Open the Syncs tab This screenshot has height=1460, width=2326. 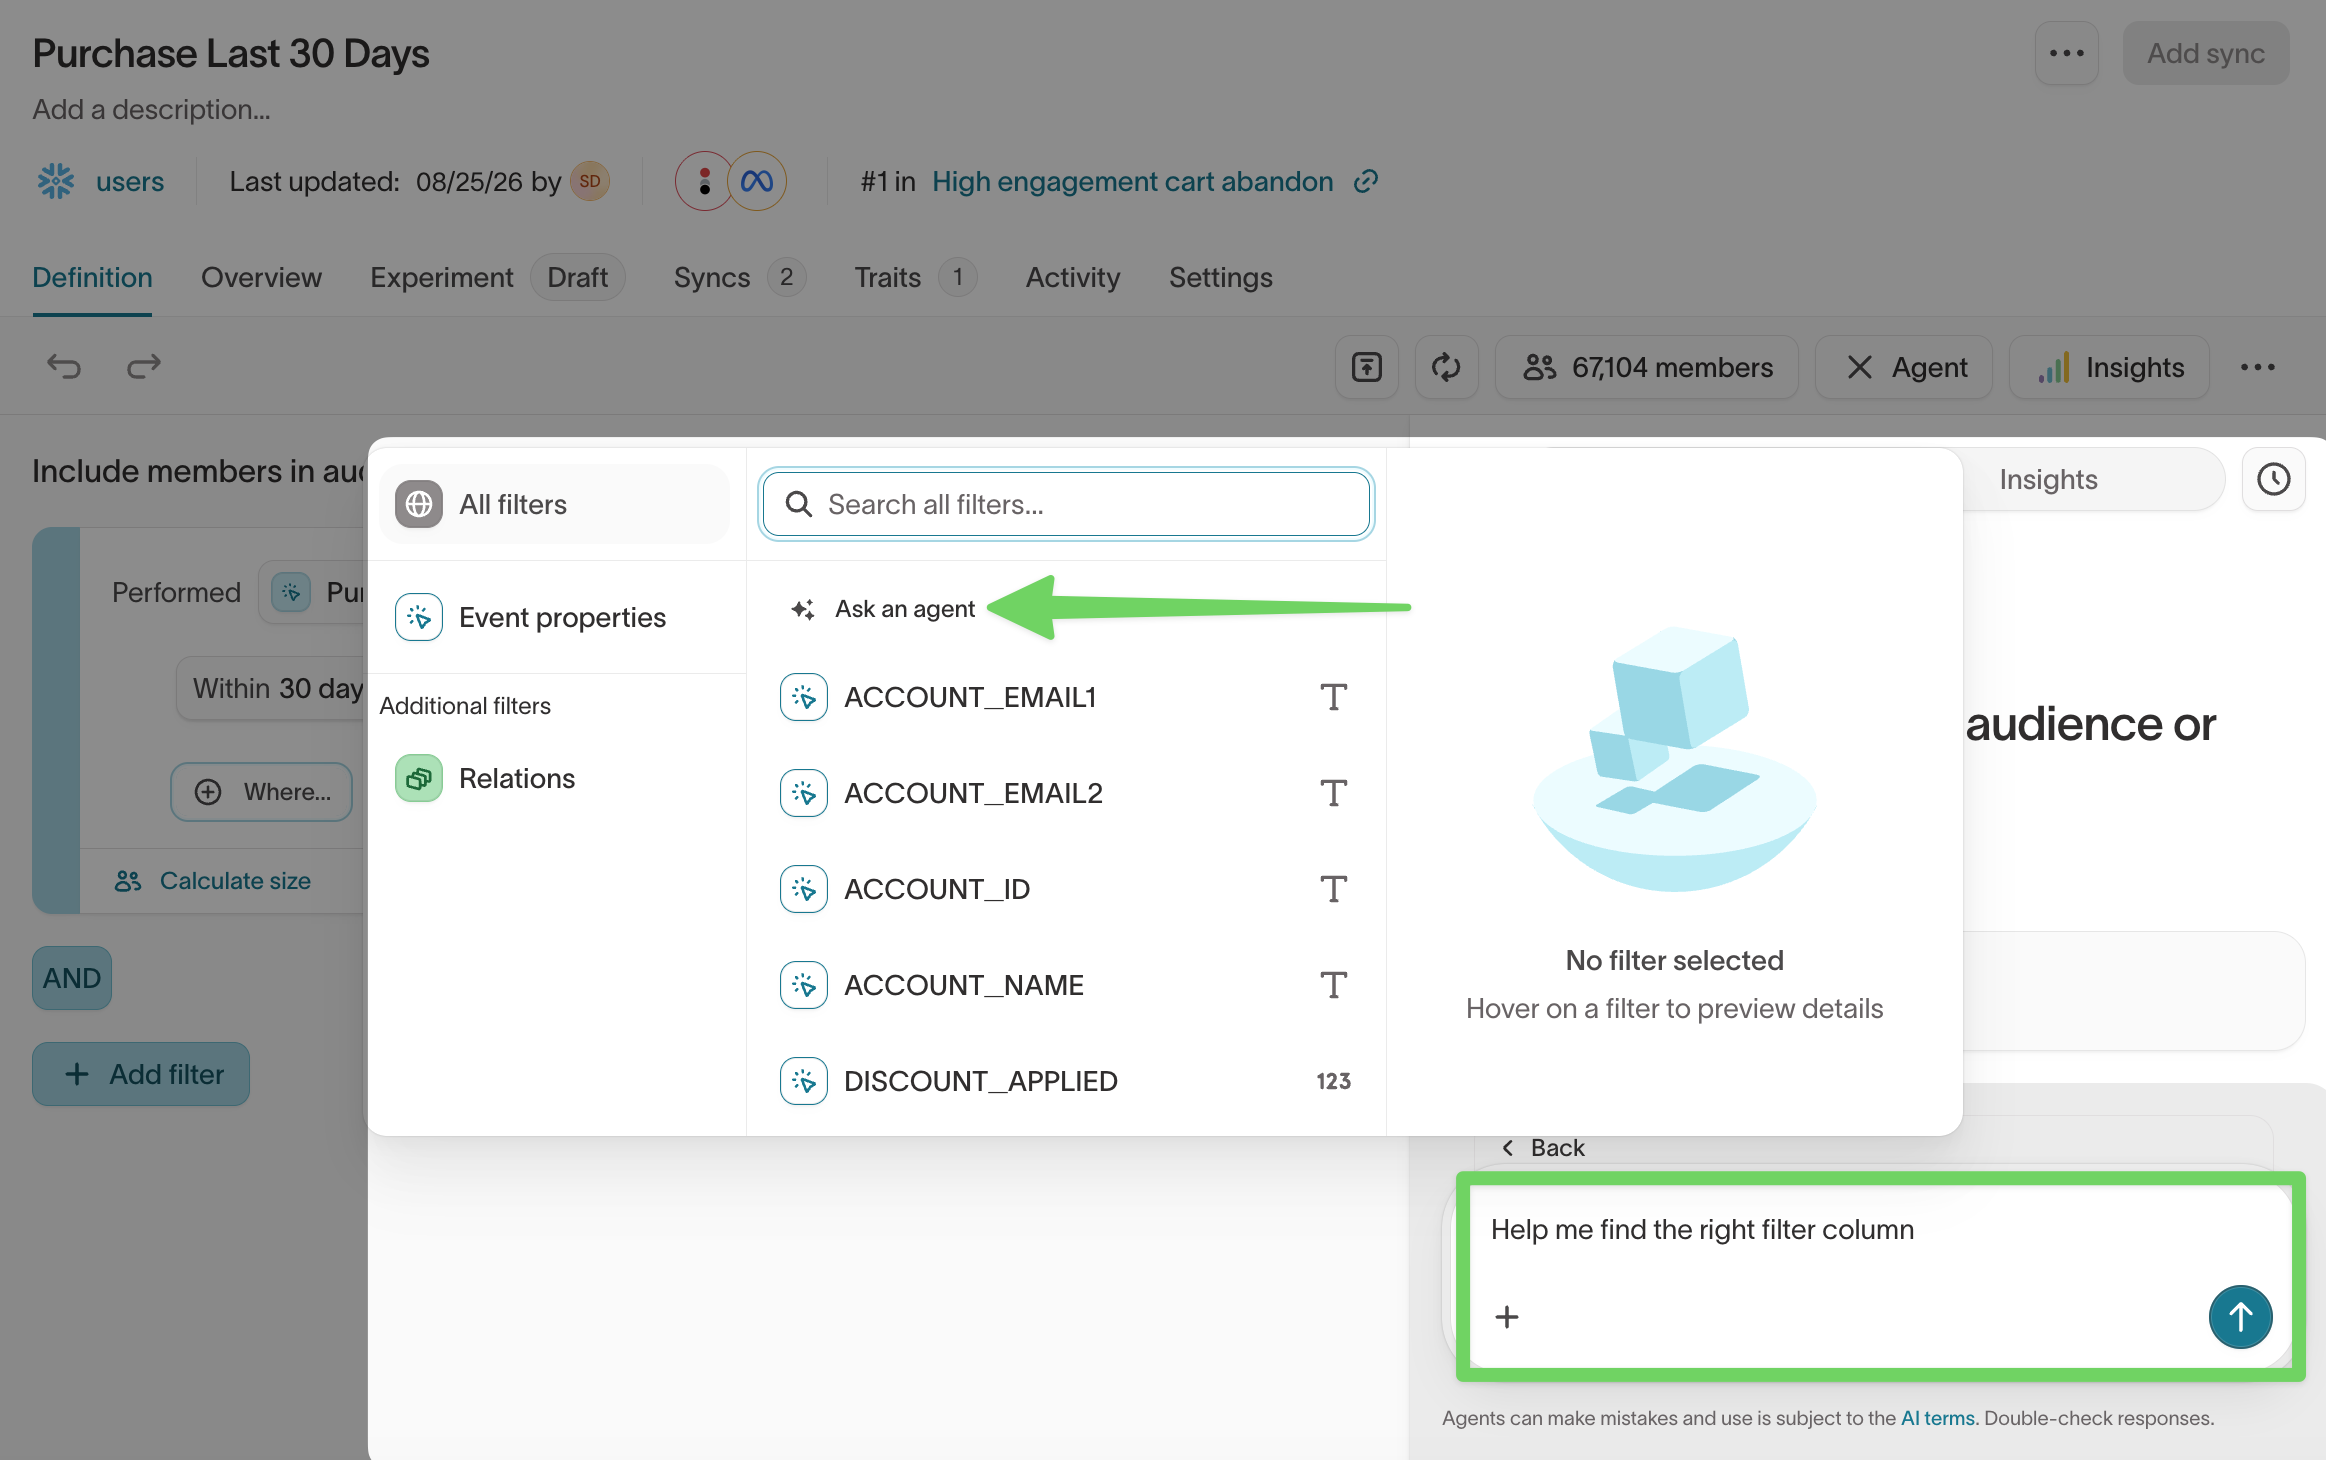pos(739,277)
